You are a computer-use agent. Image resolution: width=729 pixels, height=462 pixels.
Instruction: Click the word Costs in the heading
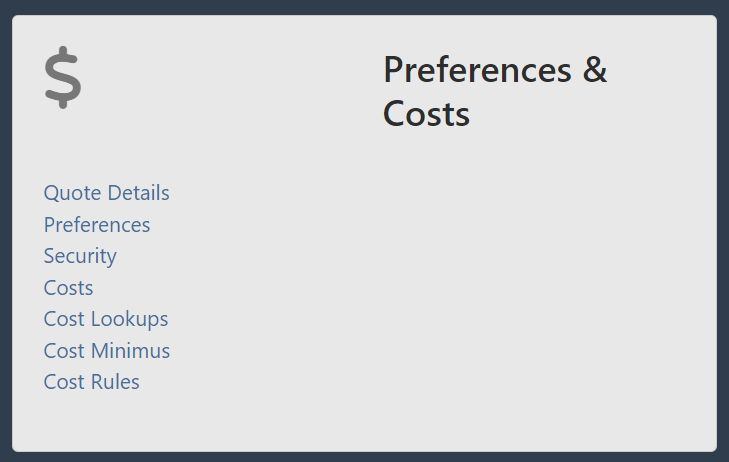pos(426,114)
